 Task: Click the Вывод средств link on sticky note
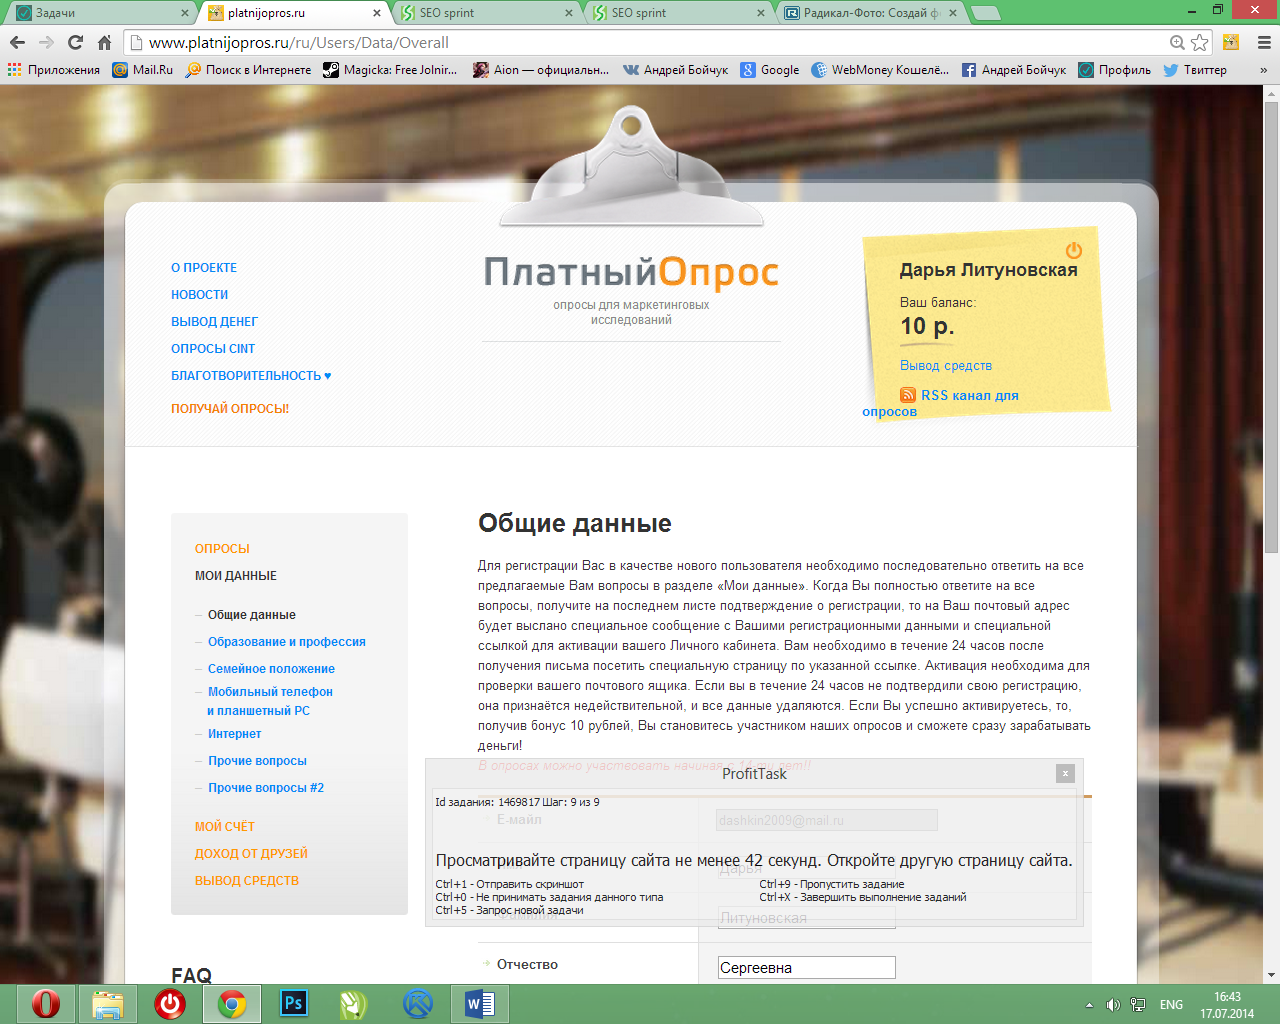(946, 366)
